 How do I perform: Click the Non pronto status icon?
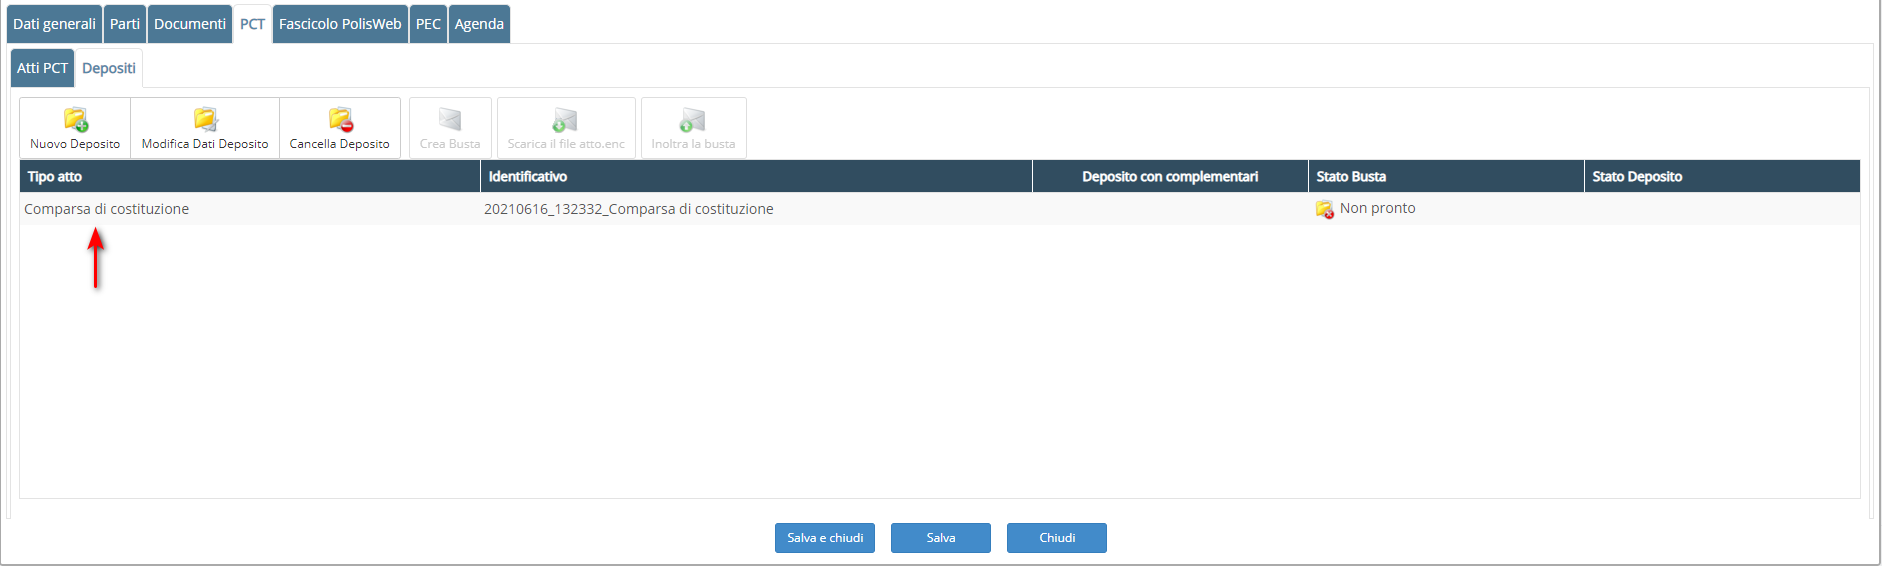(1324, 209)
